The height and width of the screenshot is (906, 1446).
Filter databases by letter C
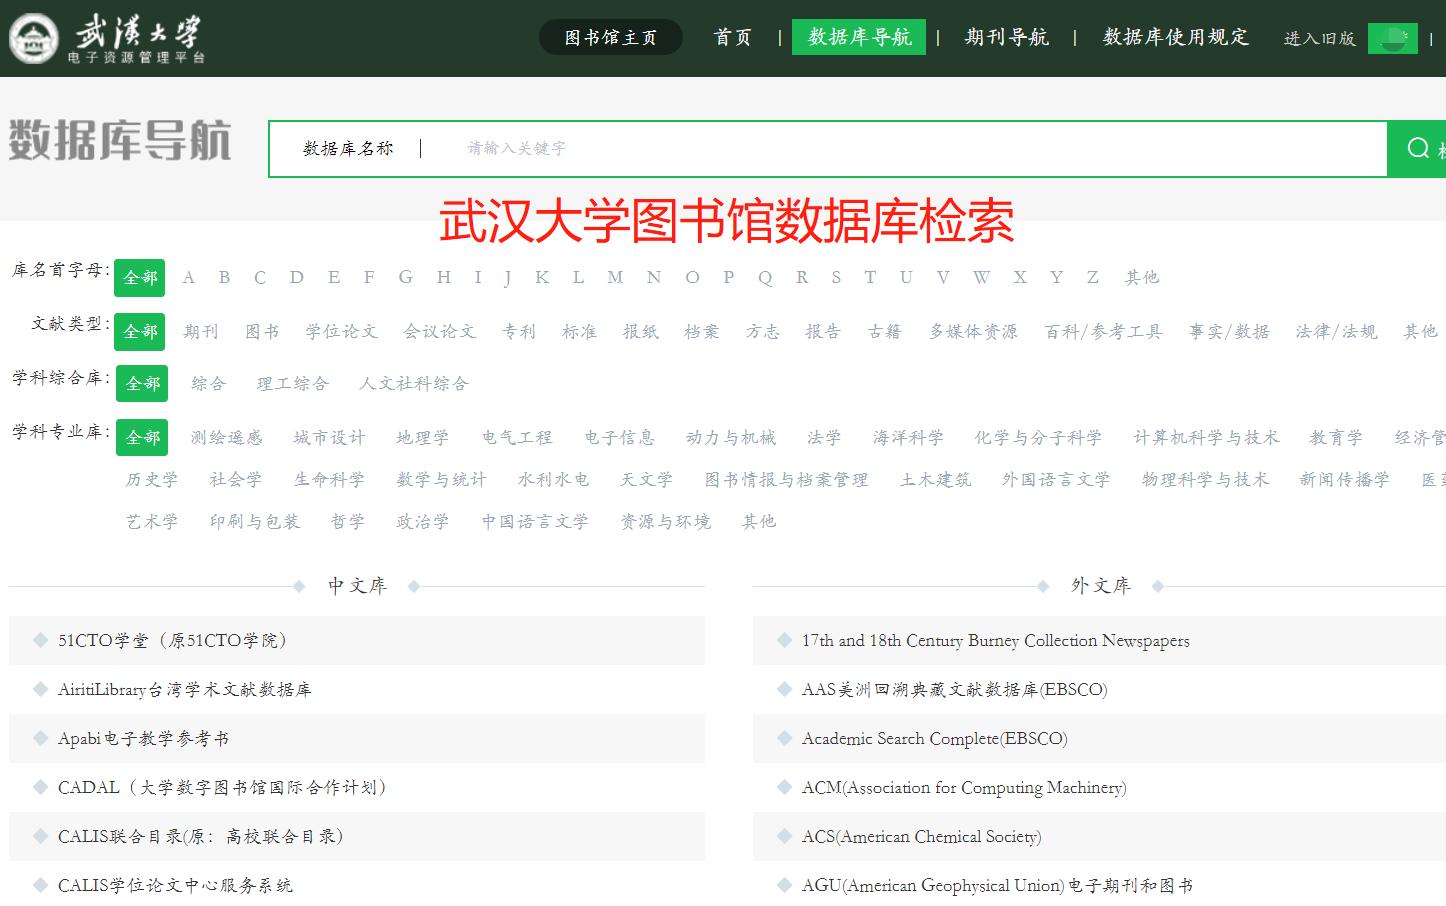260,277
